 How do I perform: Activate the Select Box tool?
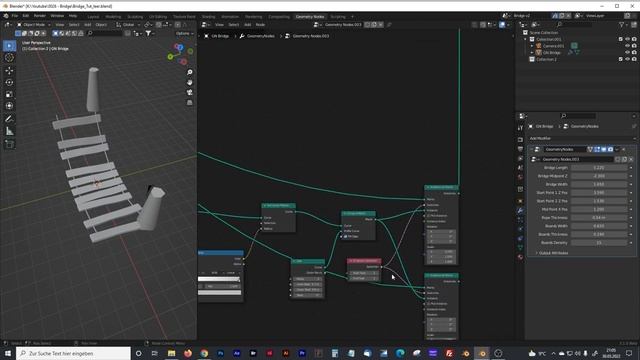pyautogui.click(x=9, y=46)
